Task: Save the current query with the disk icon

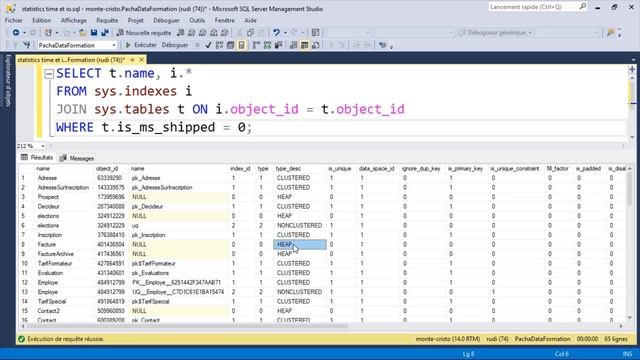Action: 94,33
